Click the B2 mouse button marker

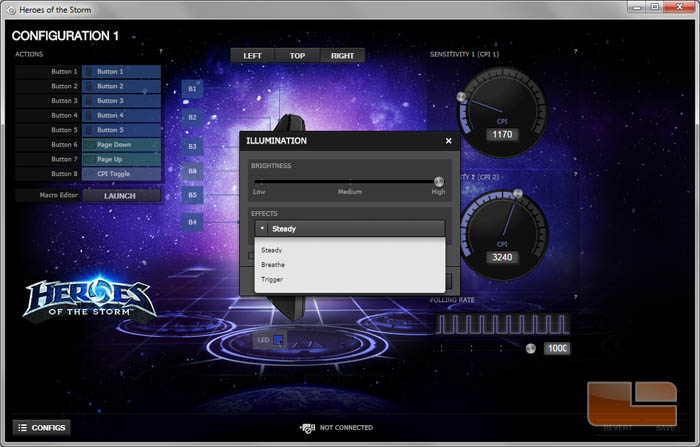click(x=192, y=117)
